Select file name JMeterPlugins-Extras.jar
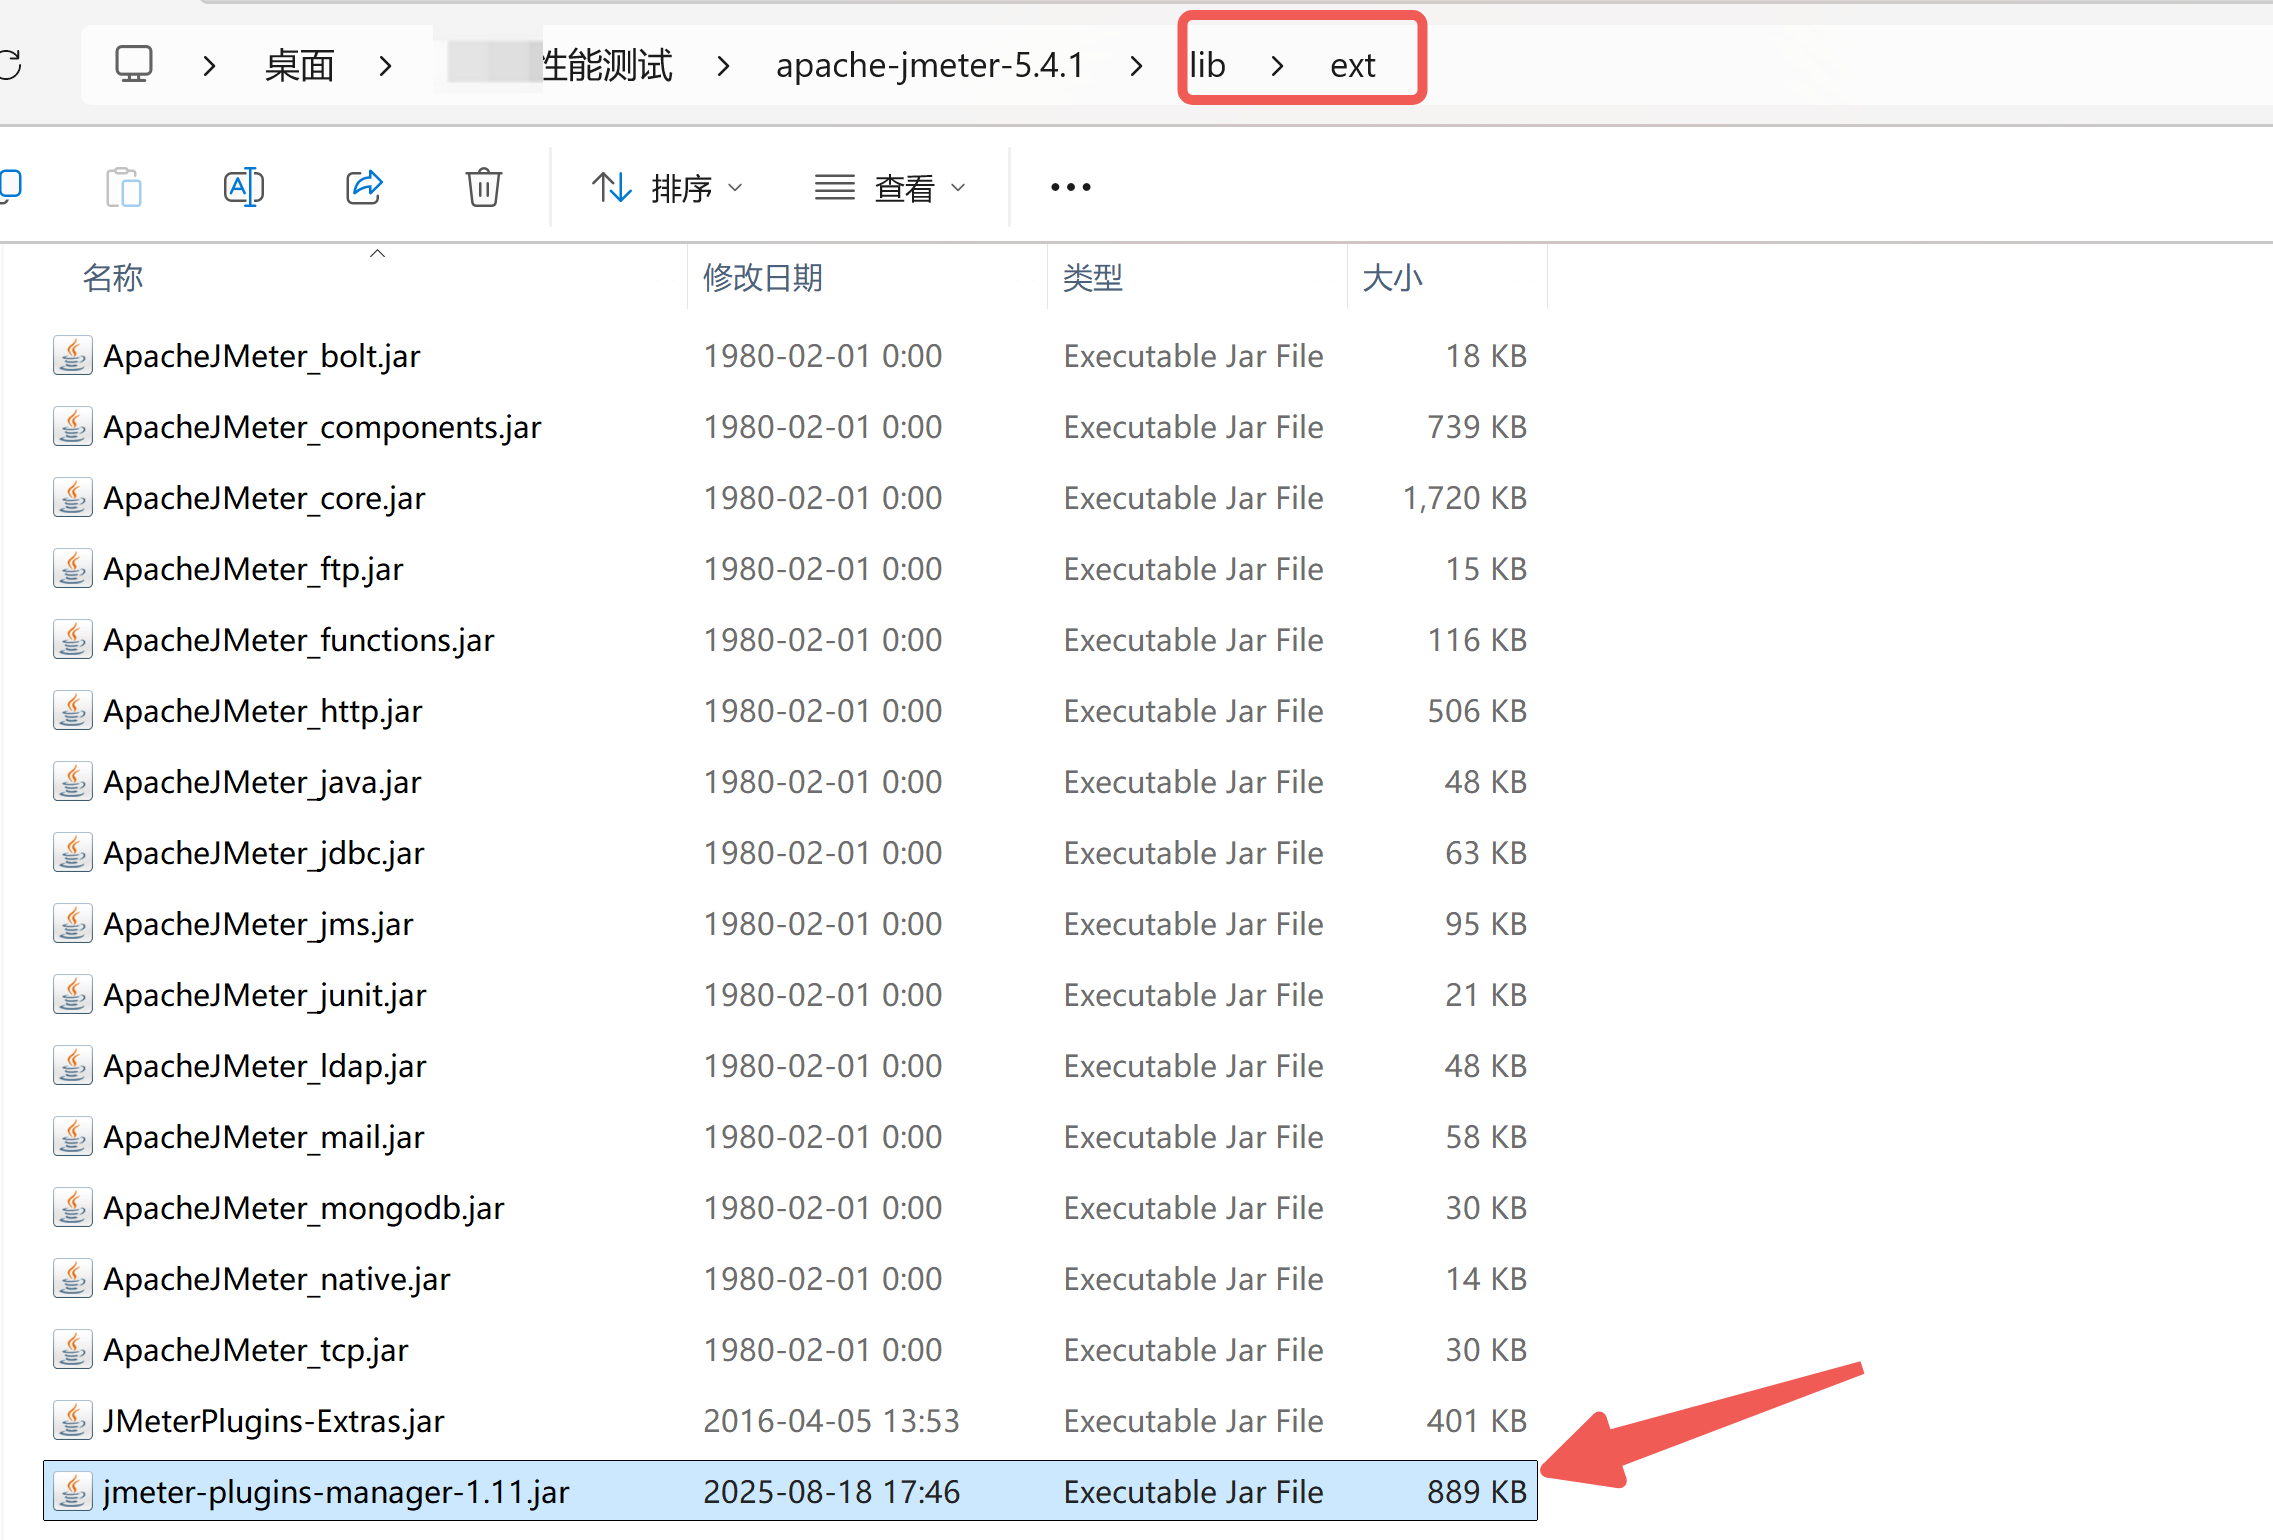Screen dimensions: 2273x1540 (274, 1421)
